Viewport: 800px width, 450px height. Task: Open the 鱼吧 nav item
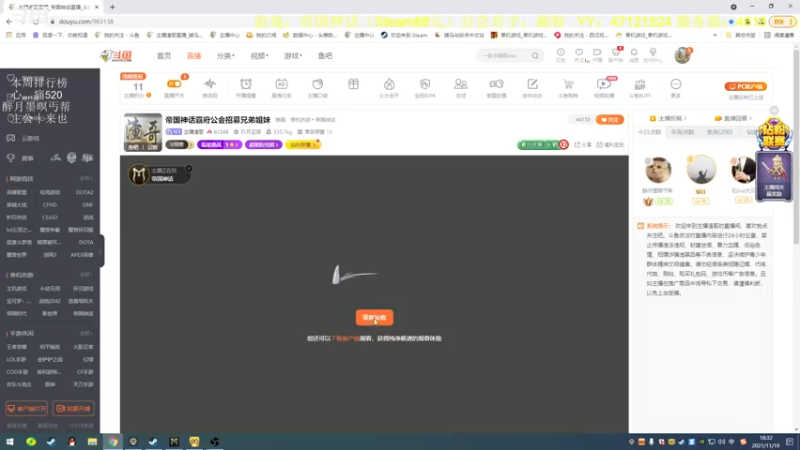point(325,56)
